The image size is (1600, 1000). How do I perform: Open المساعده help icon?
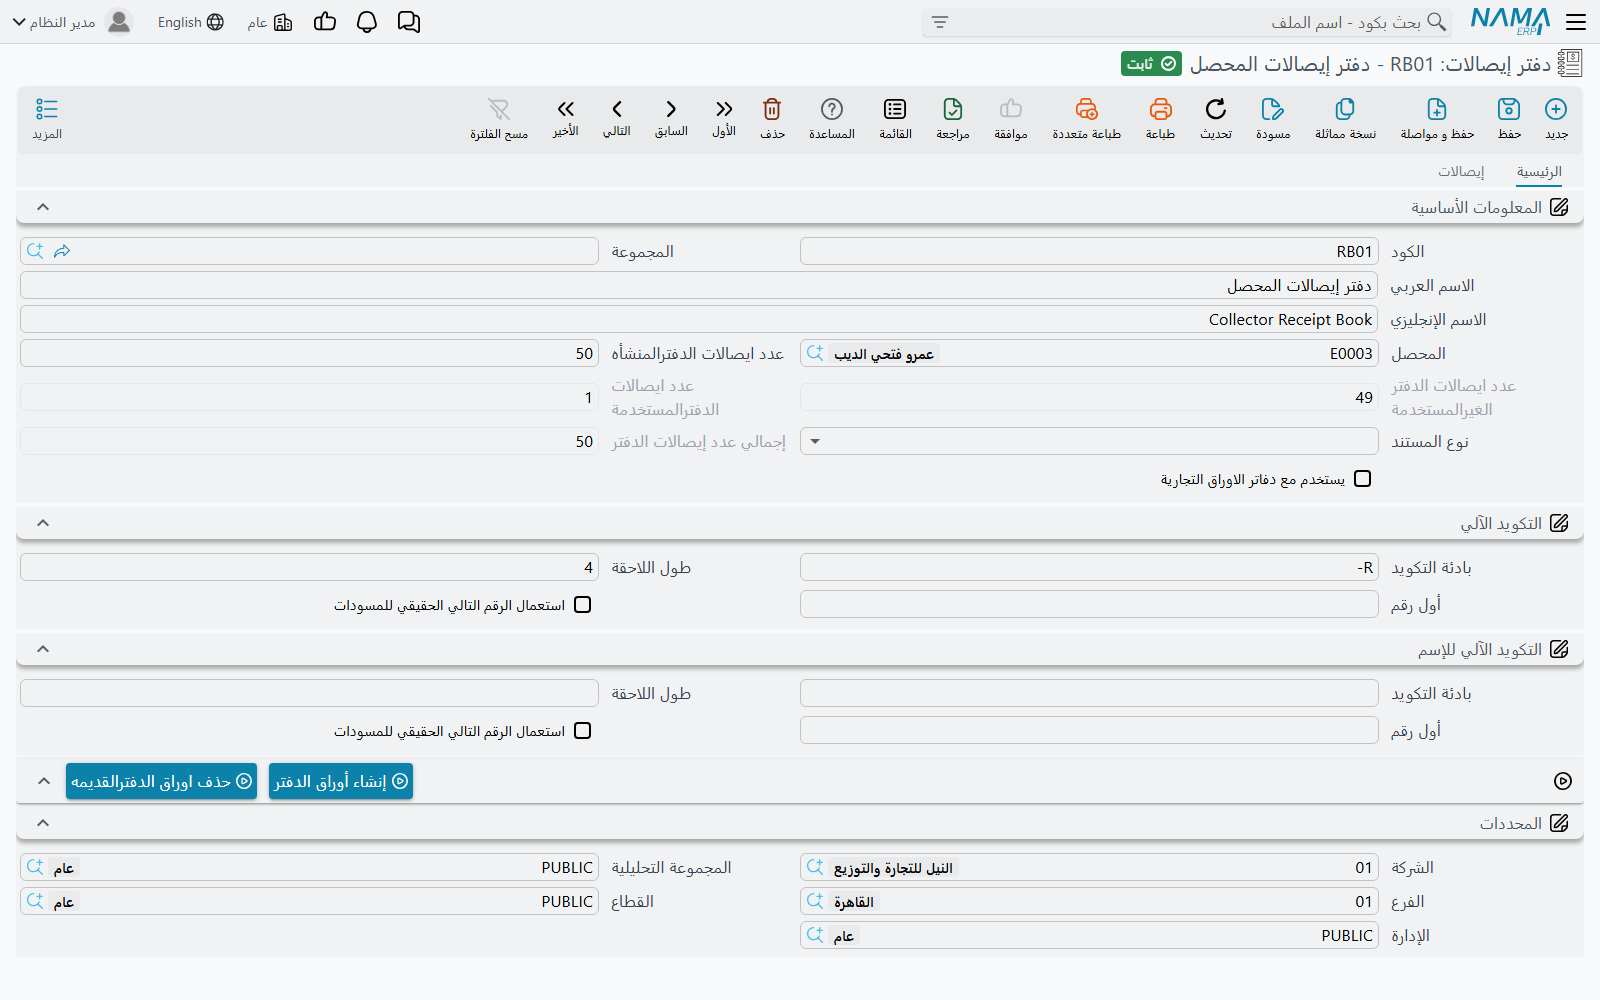coord(832,117)
